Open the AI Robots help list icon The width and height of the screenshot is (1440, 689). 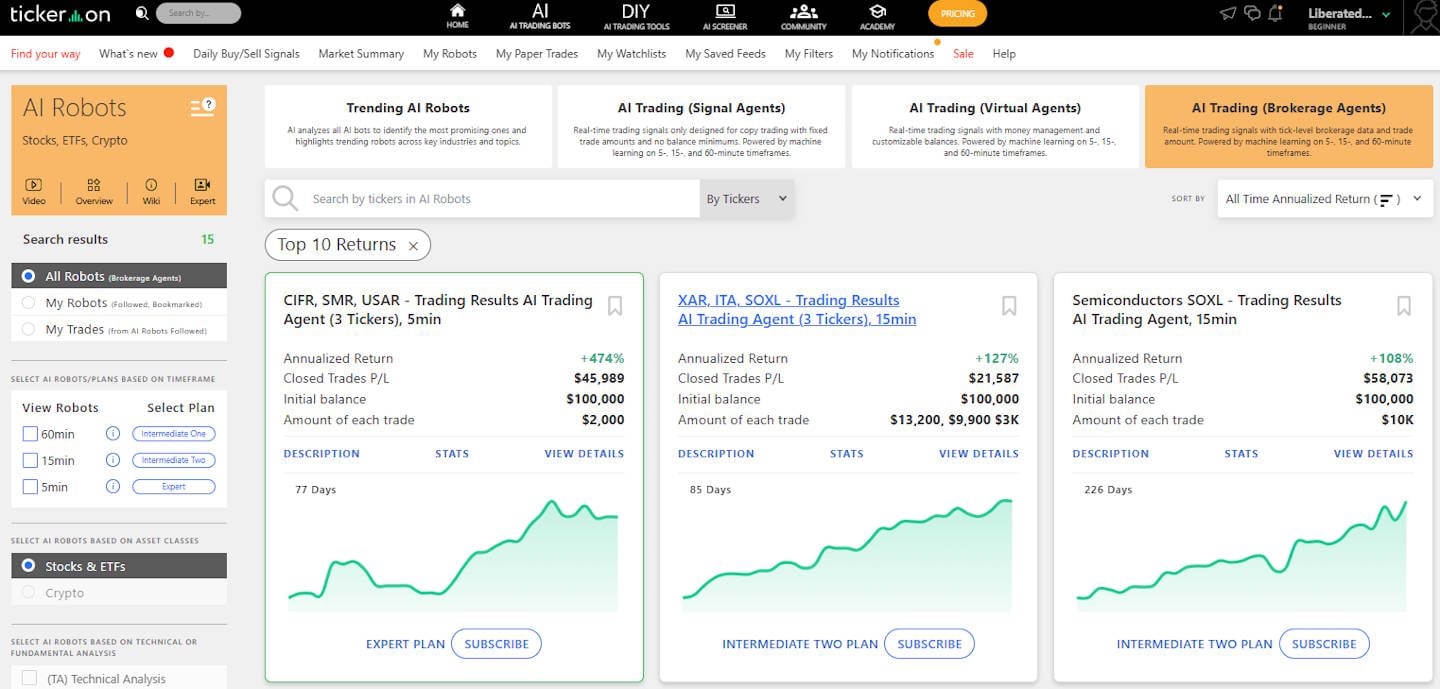coord(203,107)
